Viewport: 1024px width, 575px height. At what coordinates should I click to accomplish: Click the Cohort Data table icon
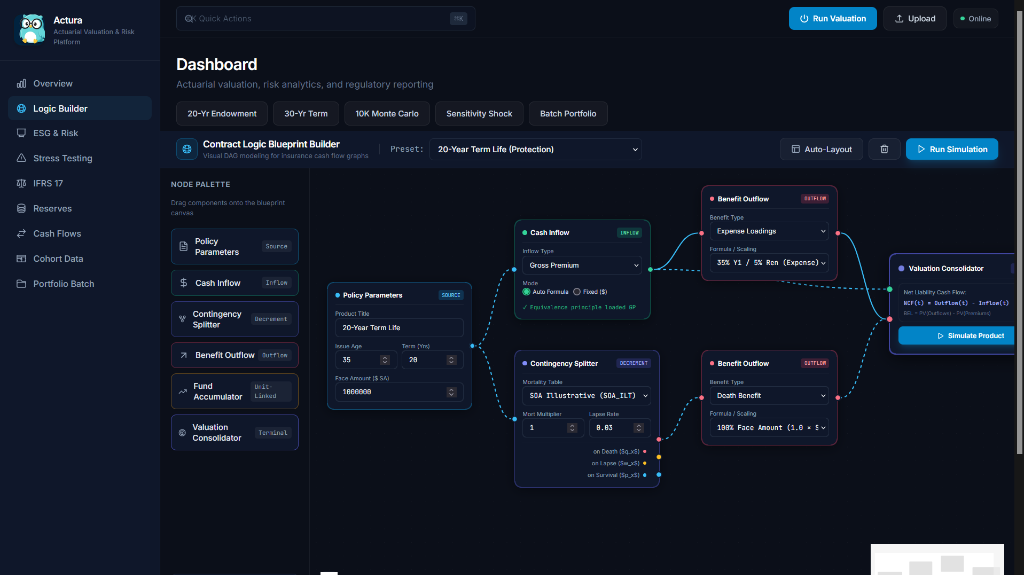(x=22, y=259)
